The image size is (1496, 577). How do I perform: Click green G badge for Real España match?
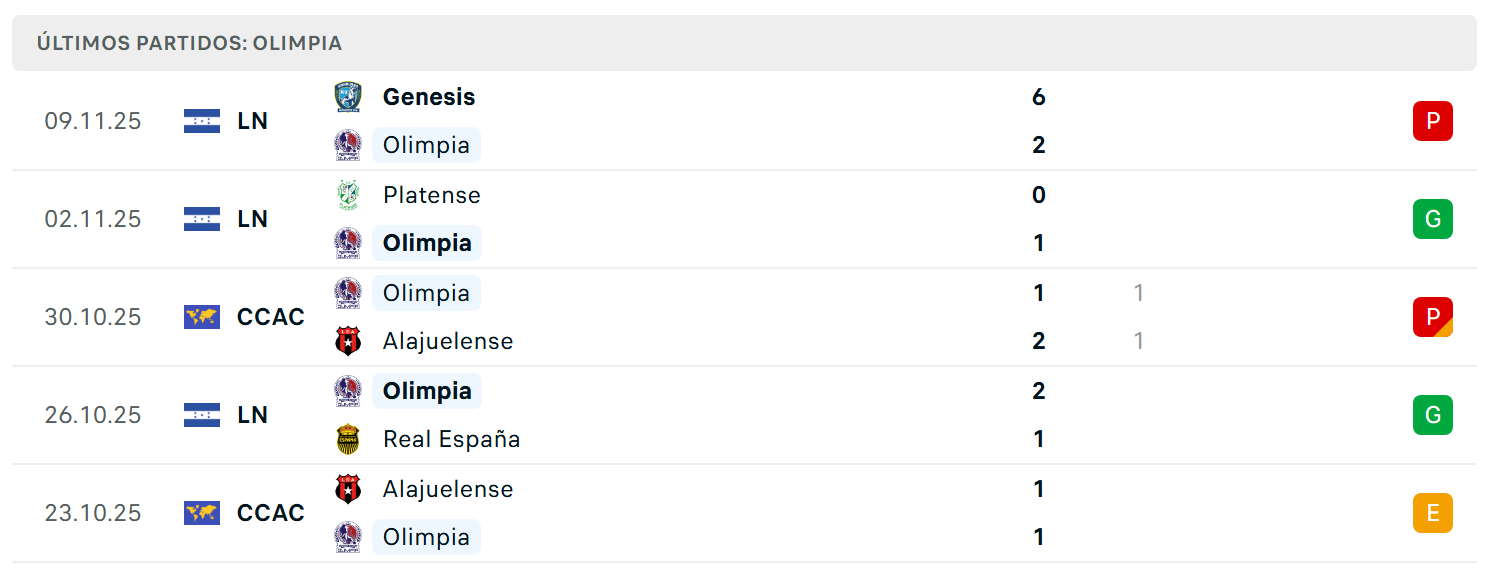(1432, 415)
